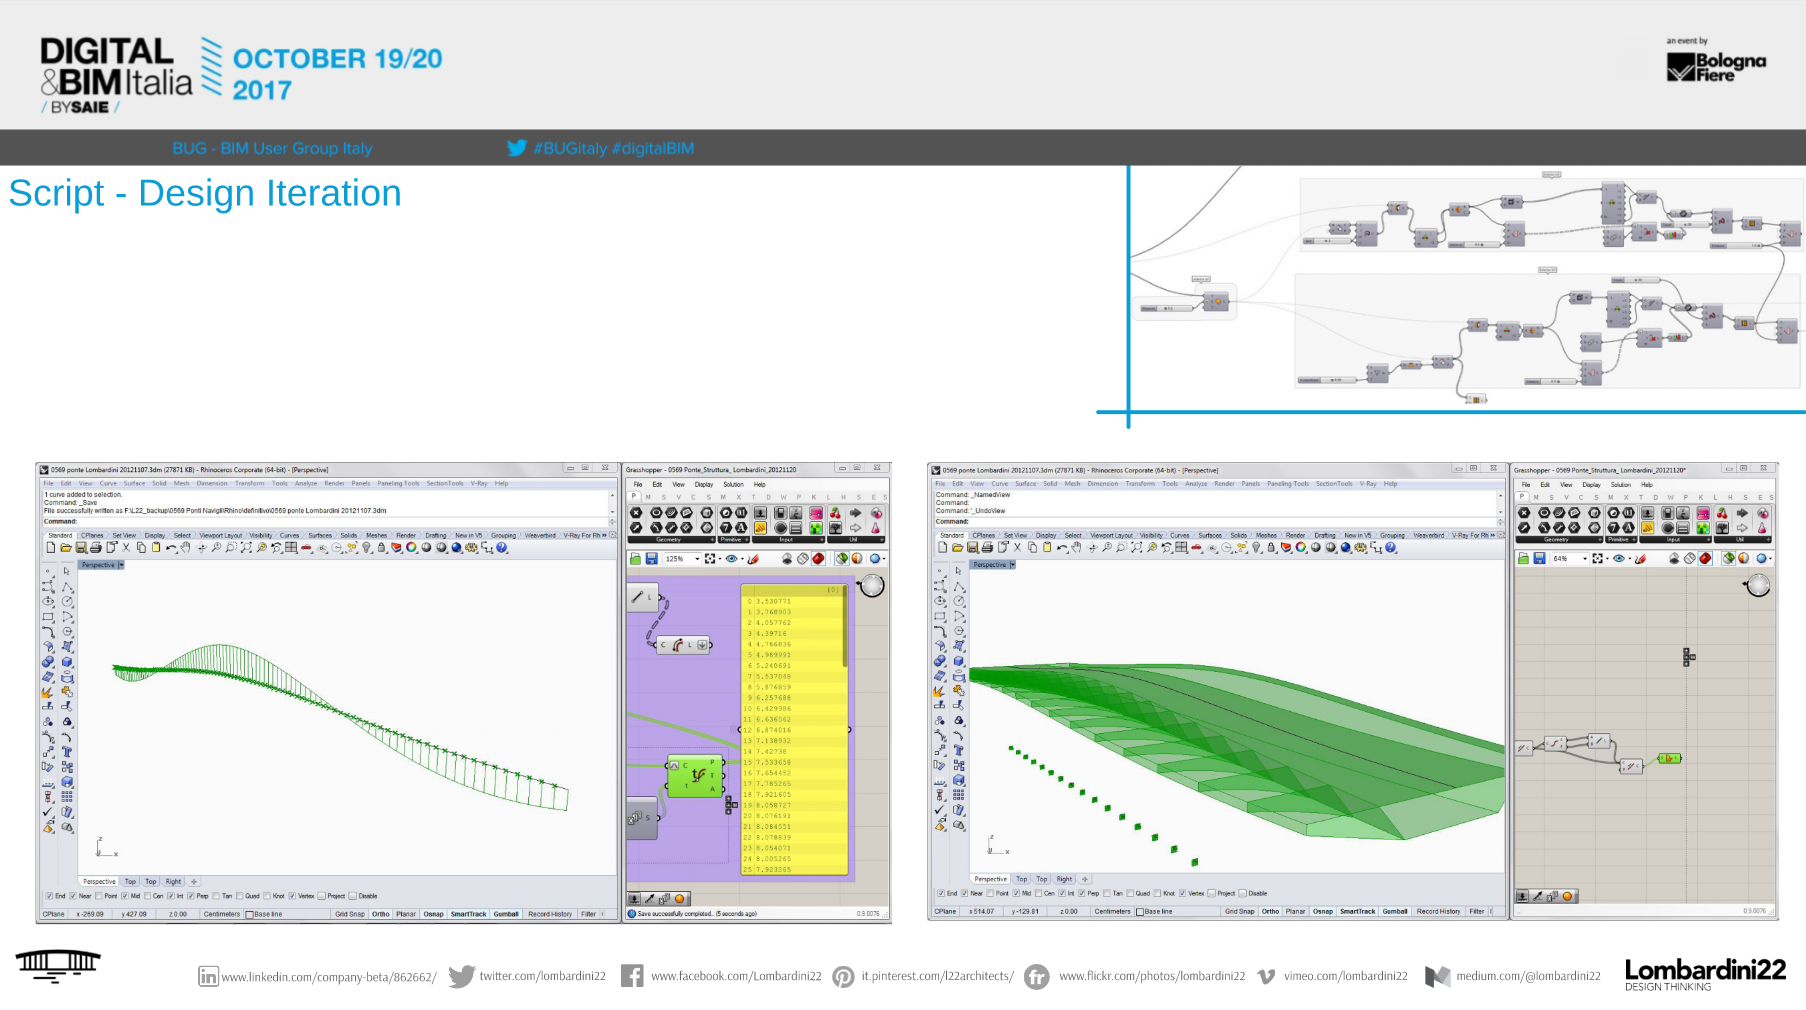Select Pan hand tool in left Rhino

[x=186, y=548]
